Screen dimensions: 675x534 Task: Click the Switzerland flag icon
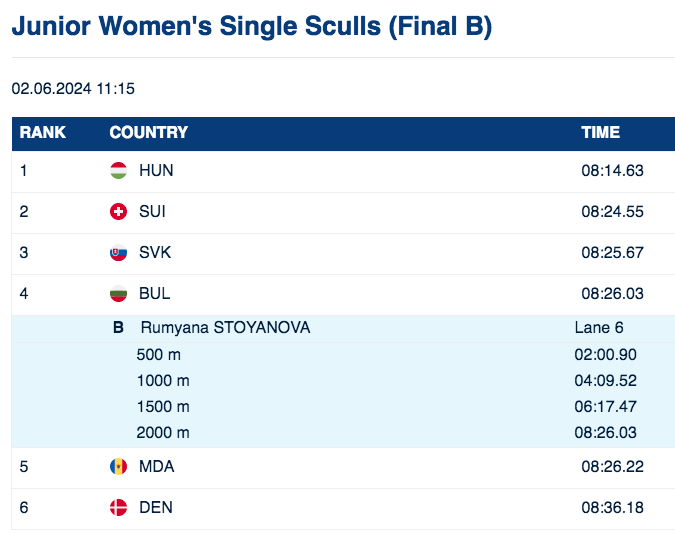click(118, 212)
